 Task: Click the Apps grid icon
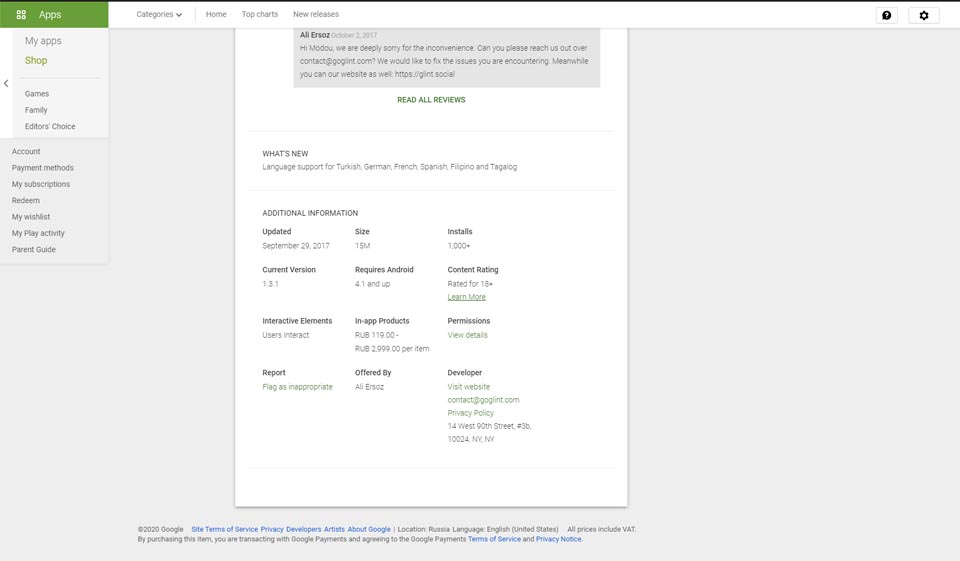[x=21, y=15]
